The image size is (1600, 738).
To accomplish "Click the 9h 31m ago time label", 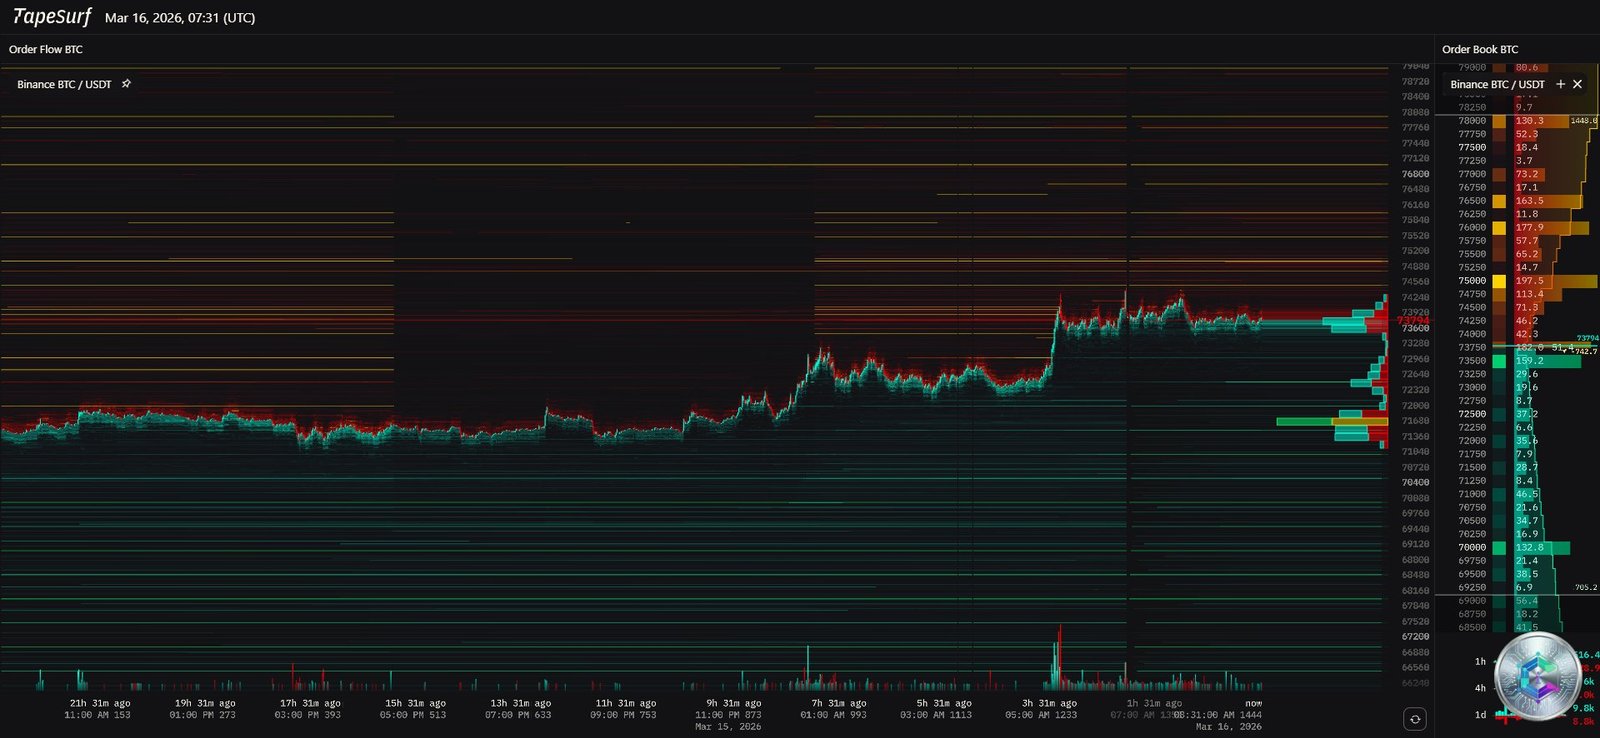I will pos(733,703).
